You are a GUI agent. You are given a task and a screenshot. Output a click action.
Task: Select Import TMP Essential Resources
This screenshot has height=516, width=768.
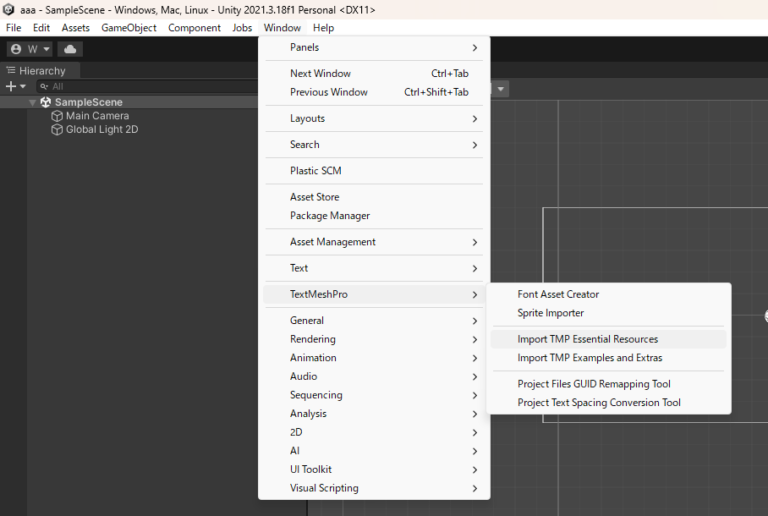pos(587,339)
